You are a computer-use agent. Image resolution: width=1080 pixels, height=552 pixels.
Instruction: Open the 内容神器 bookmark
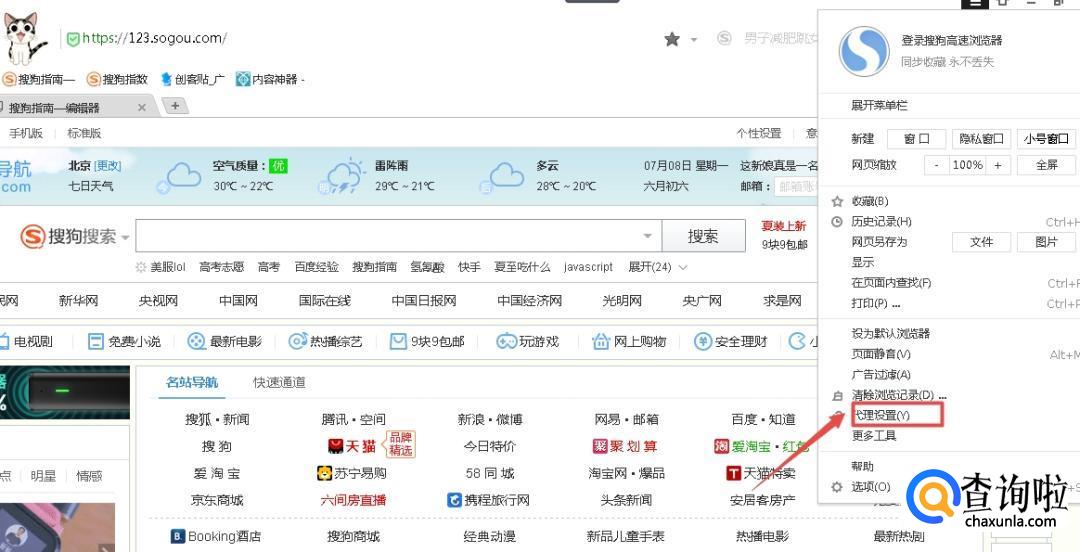coord(269,79)
